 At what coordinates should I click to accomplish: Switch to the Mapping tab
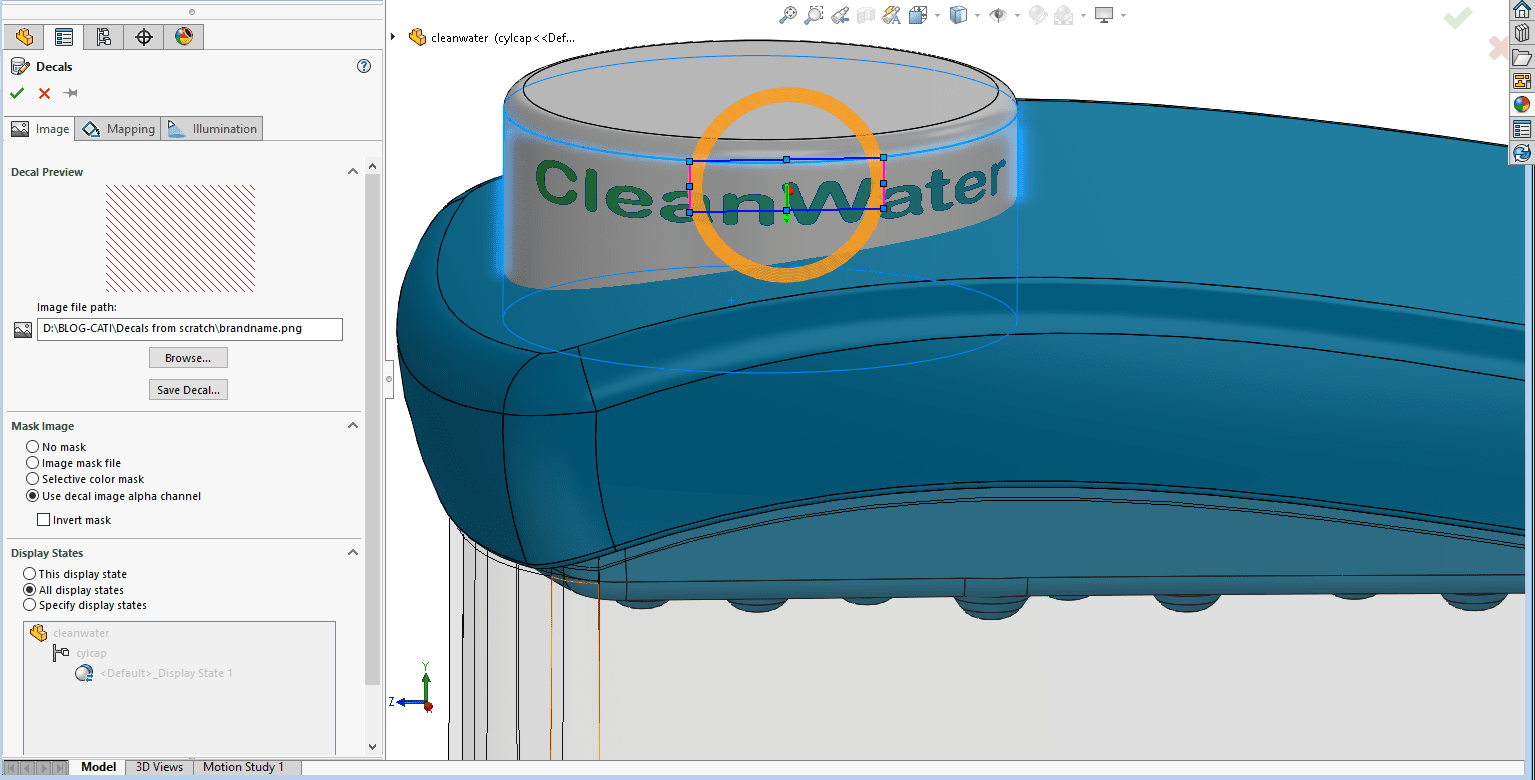click(117, 128)
